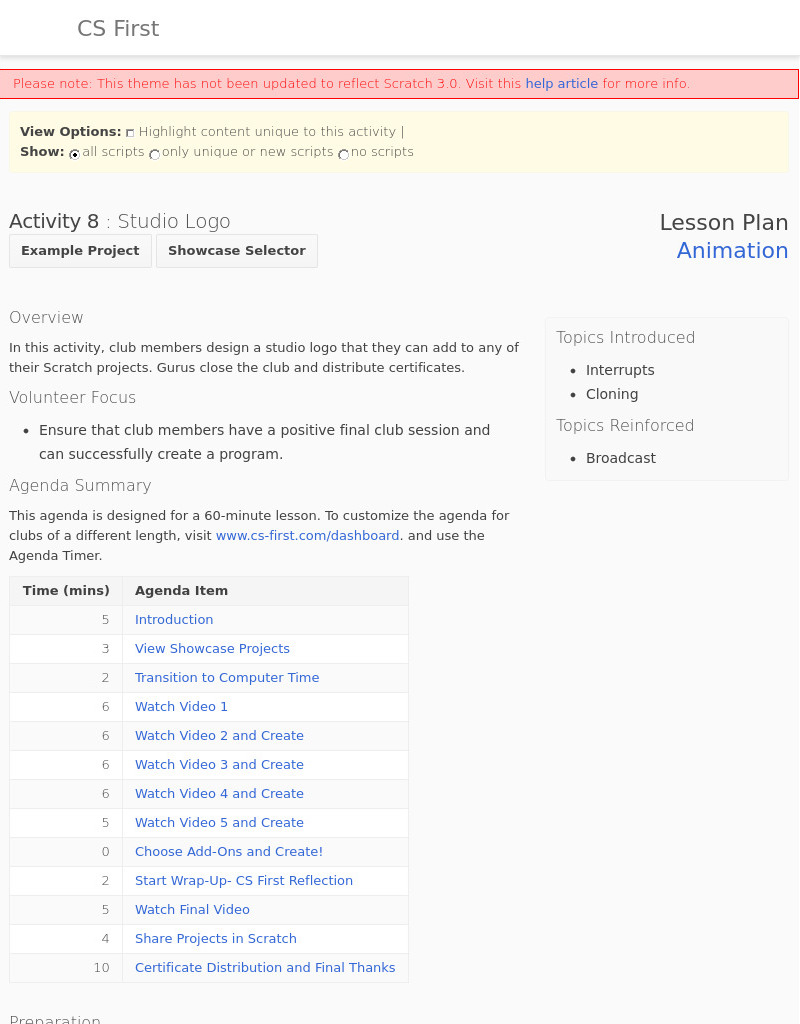The image size is (800, 1024).
Task: Open "Share Projects in Scratch"
Action: 216,938
